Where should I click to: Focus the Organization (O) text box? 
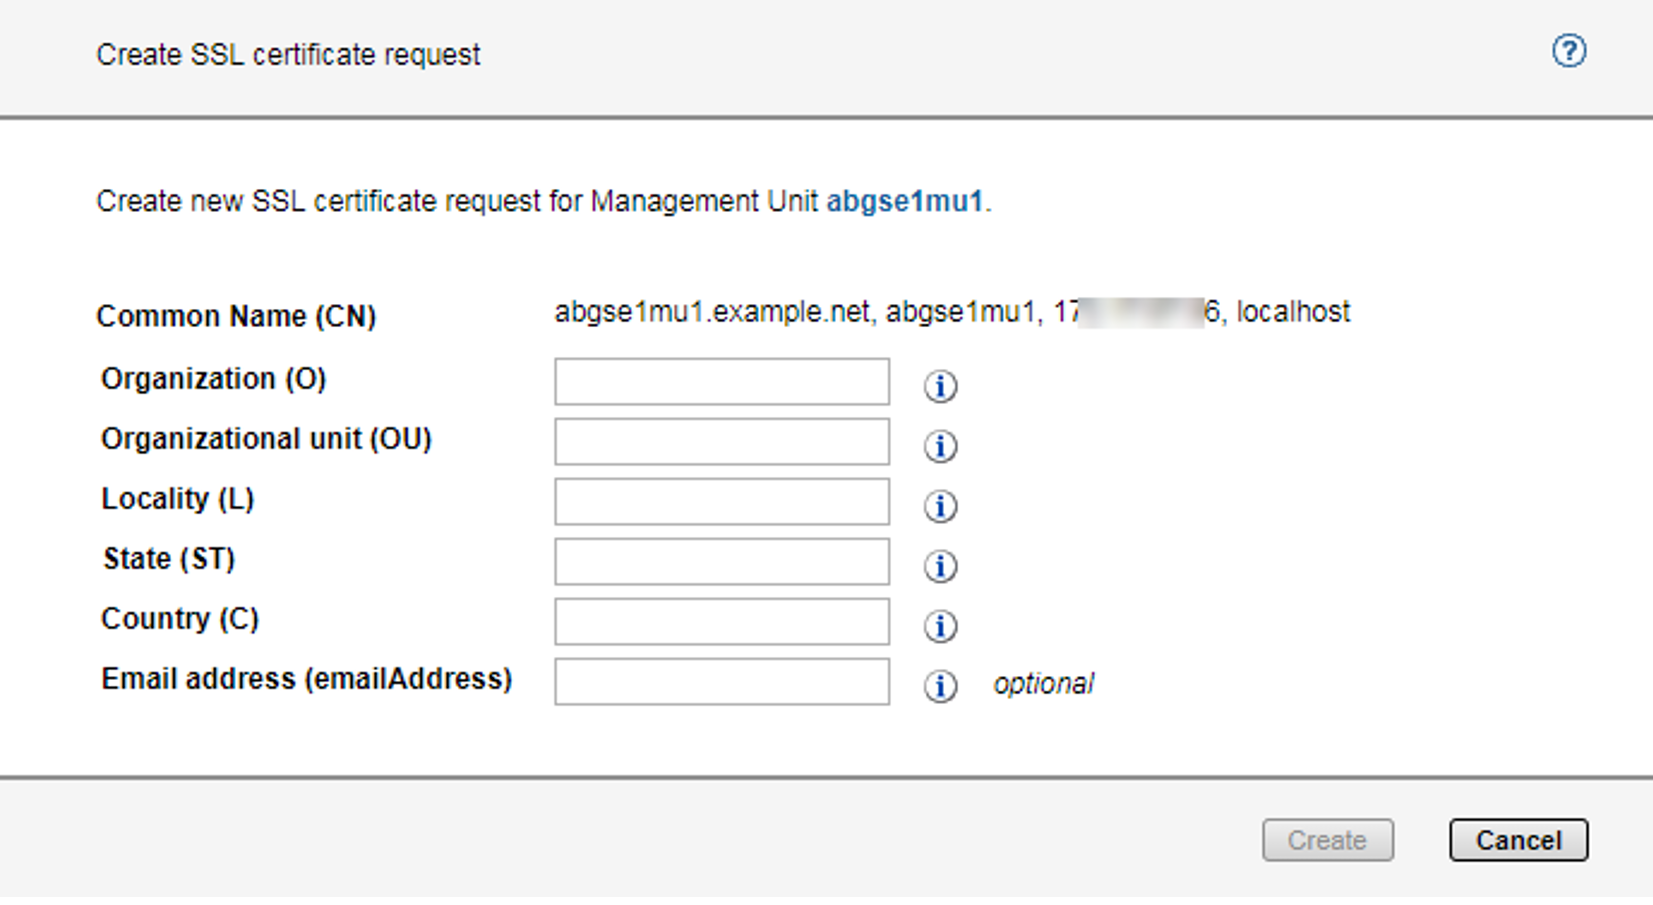(x=721, y=382)
